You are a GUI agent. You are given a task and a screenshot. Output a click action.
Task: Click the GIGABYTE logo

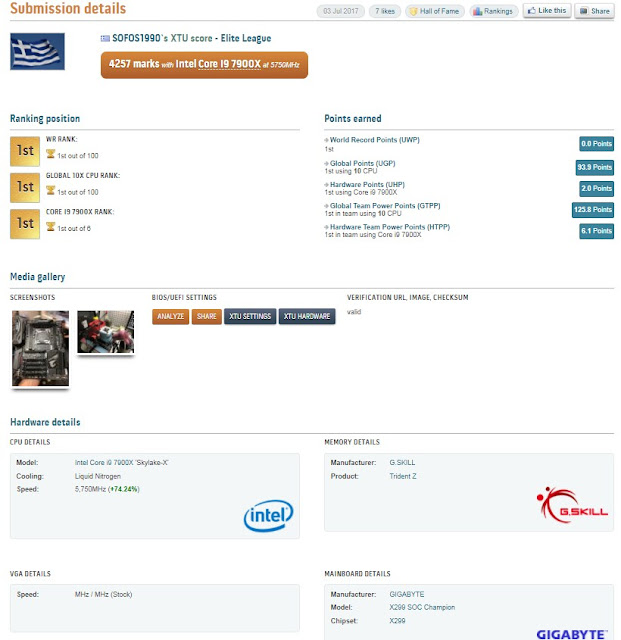pos(572,634)
